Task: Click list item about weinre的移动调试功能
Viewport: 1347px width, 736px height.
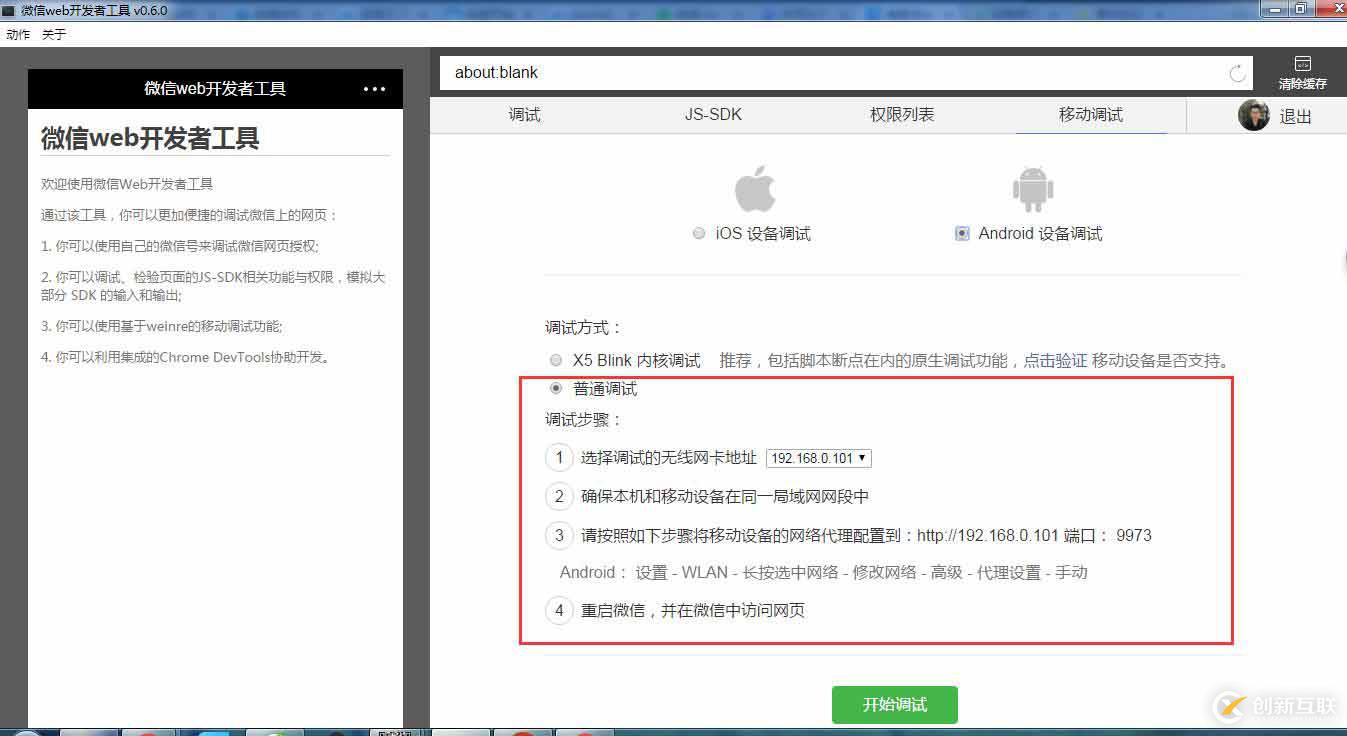Action: pyautogui.click(x=161, y=326)
